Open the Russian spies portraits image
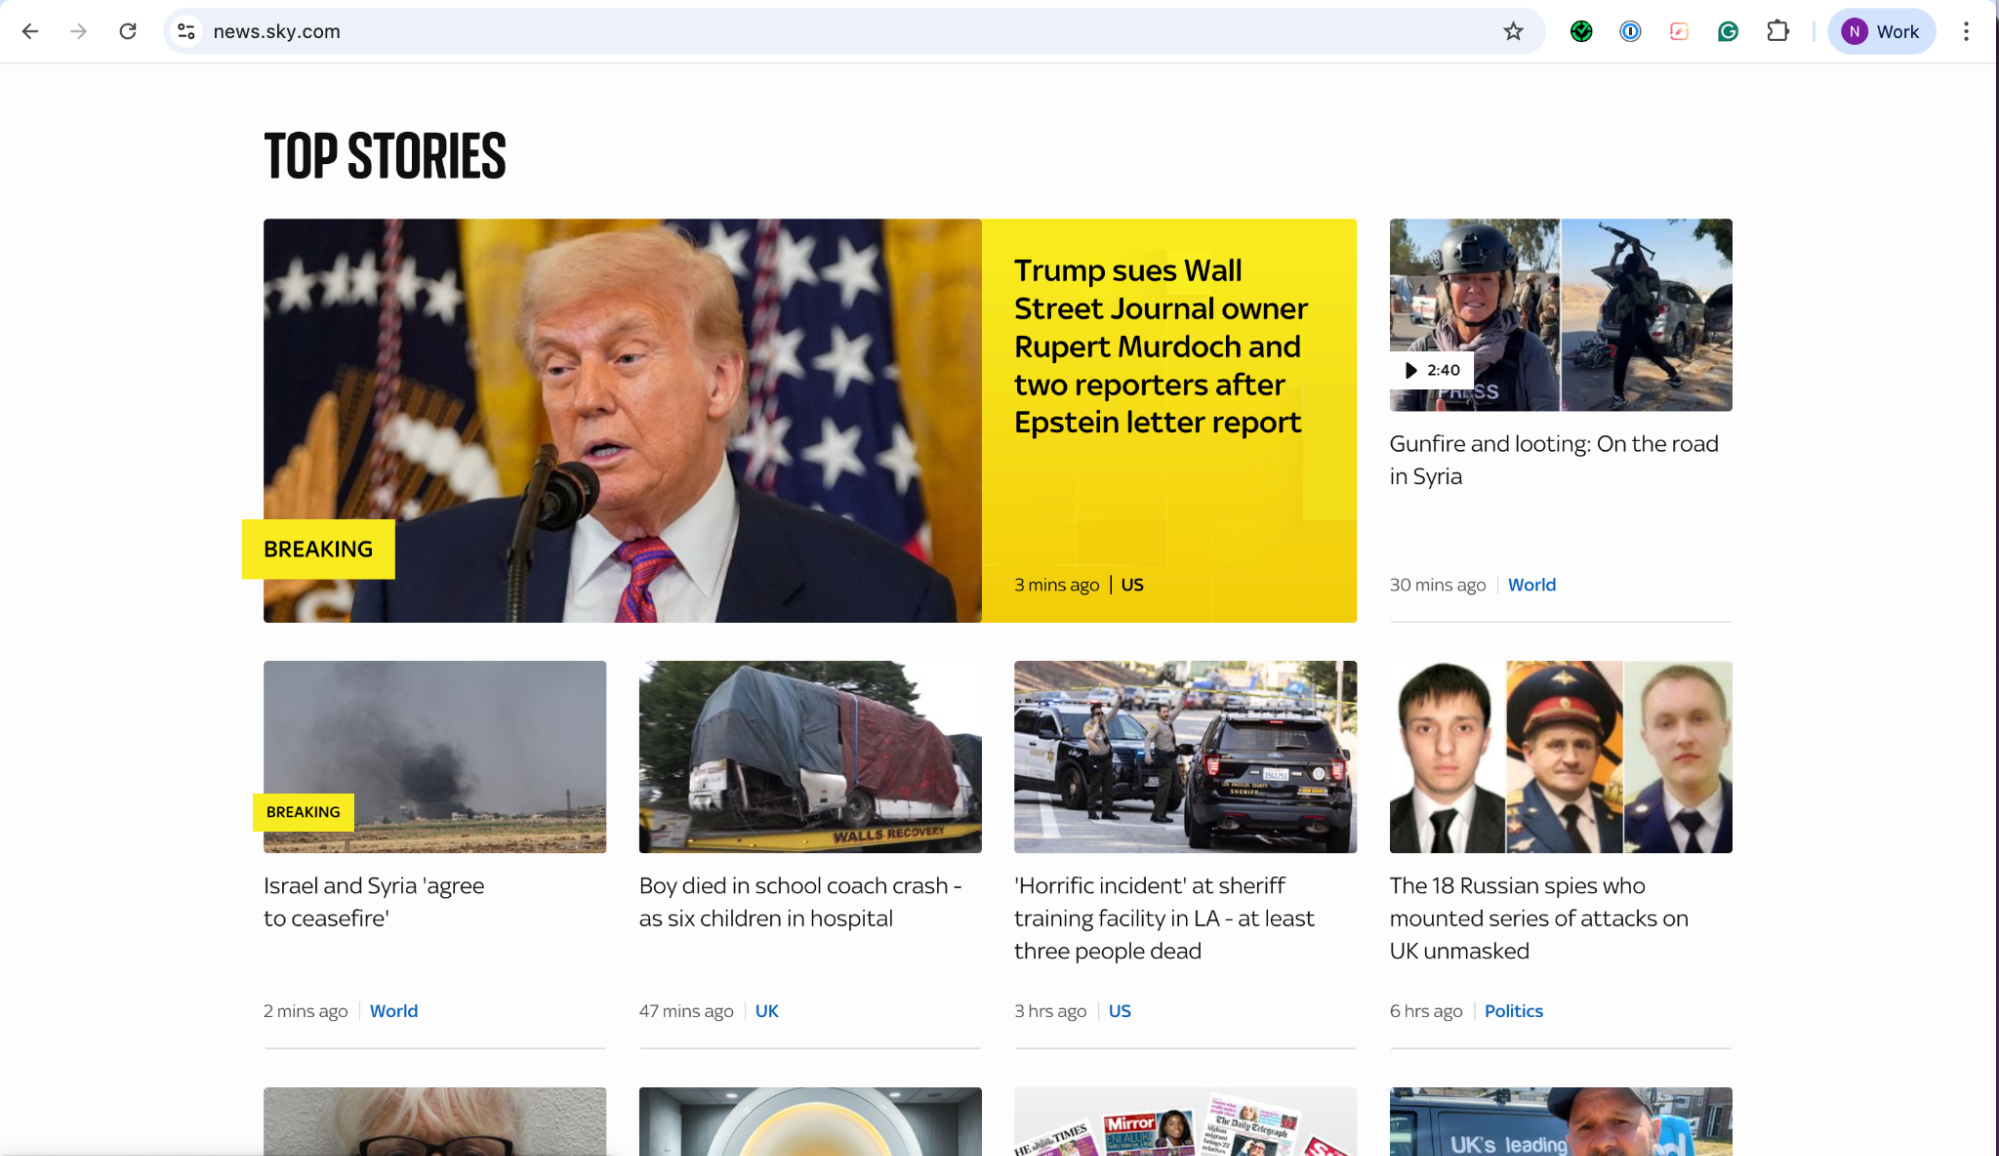 [x=1561, y=756]
